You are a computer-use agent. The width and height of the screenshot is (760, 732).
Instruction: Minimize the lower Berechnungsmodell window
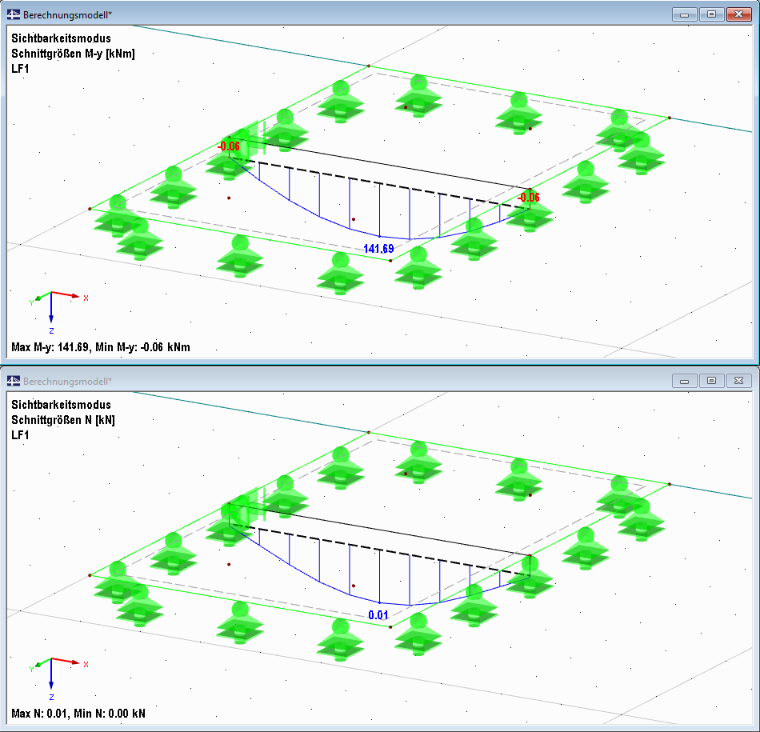point(684,381)
